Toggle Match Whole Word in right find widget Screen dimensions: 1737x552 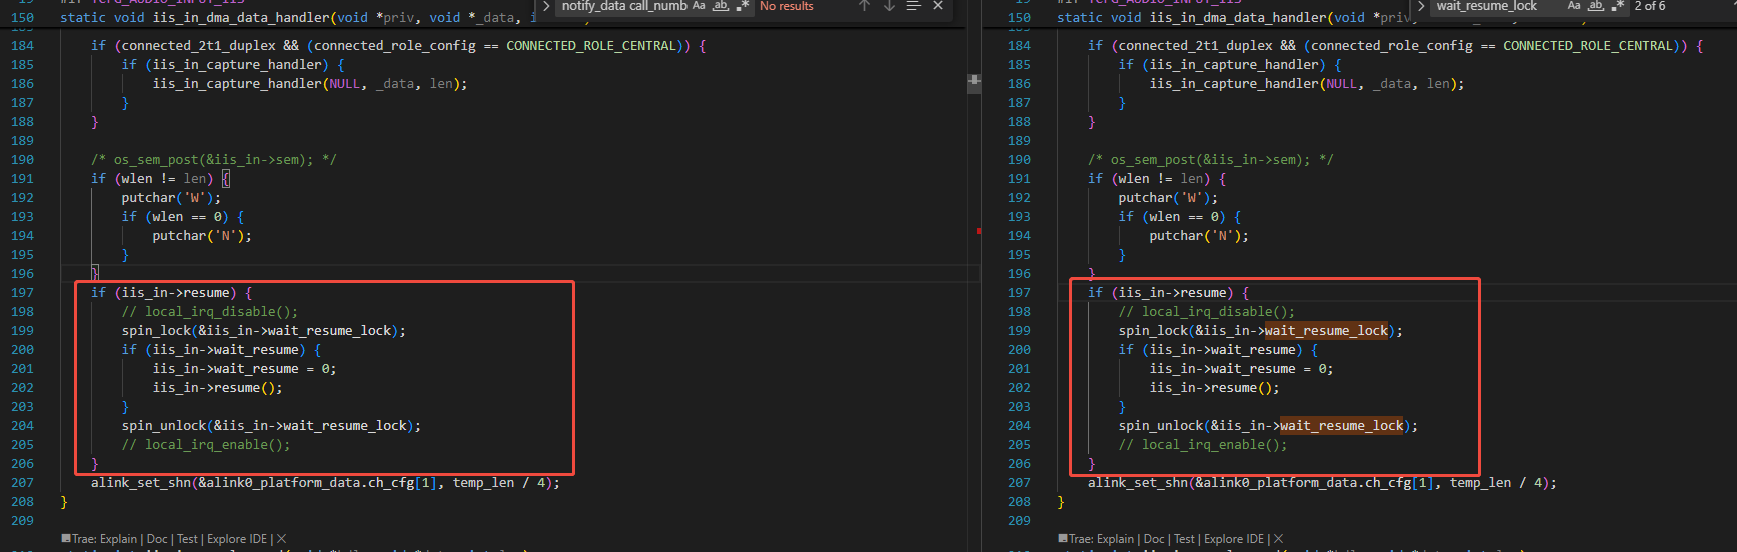1596,6
